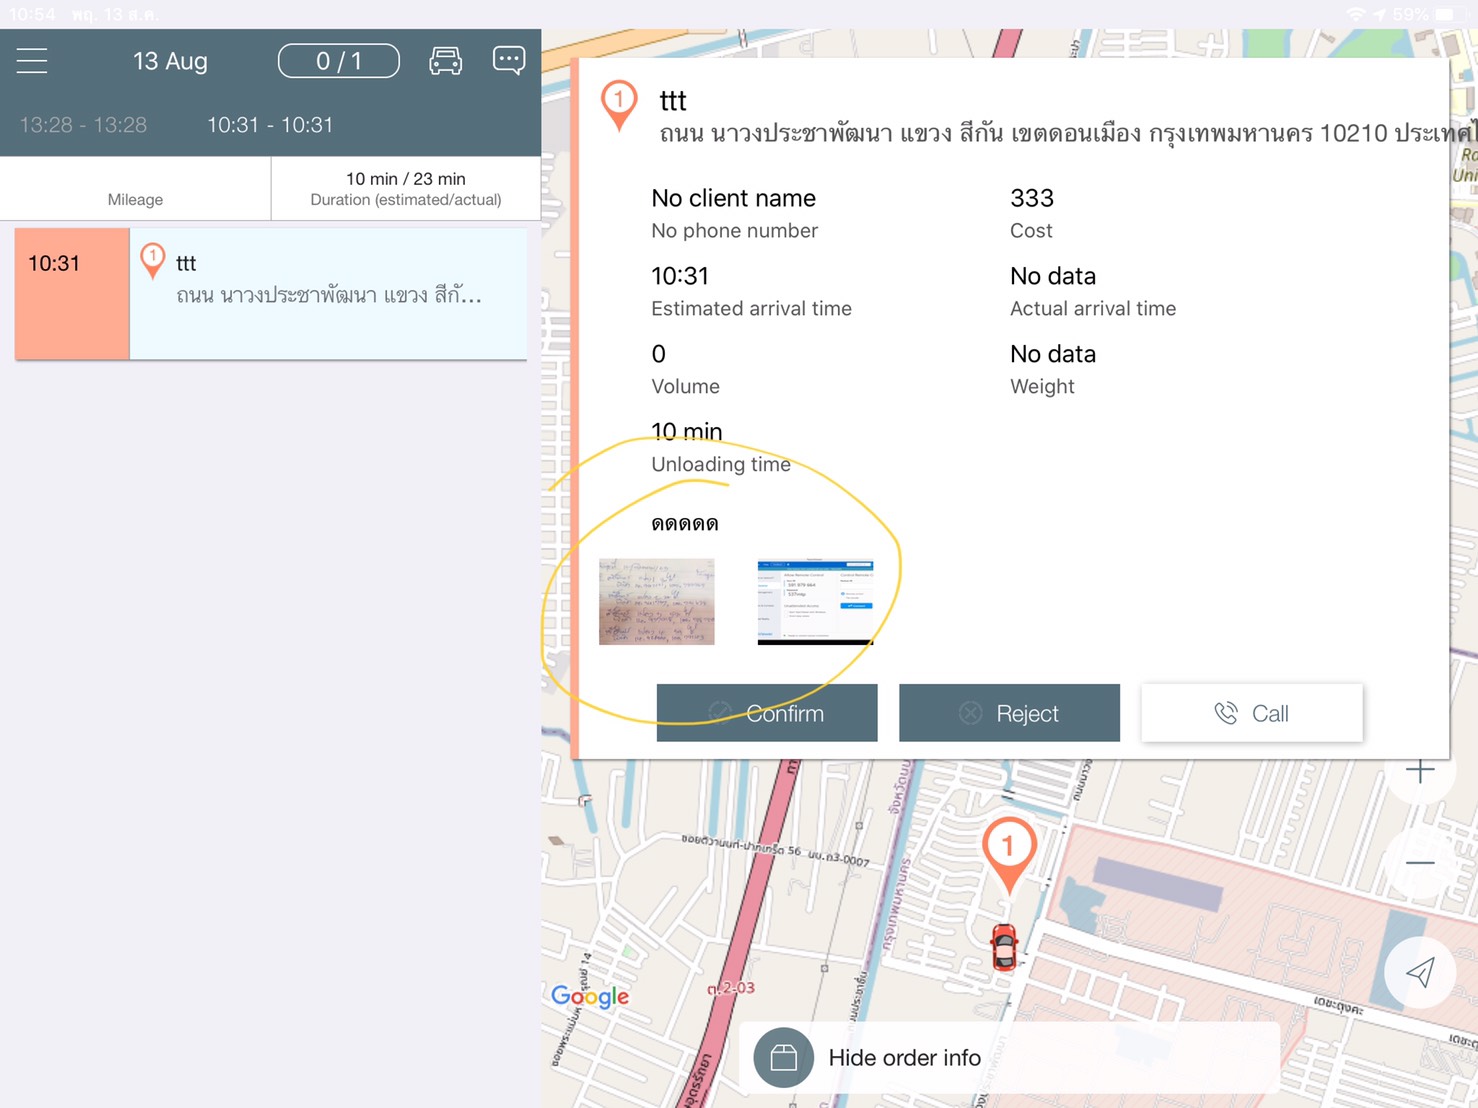
Task: Tap the 0 / 1 orders counter
Action: point(338,61)
